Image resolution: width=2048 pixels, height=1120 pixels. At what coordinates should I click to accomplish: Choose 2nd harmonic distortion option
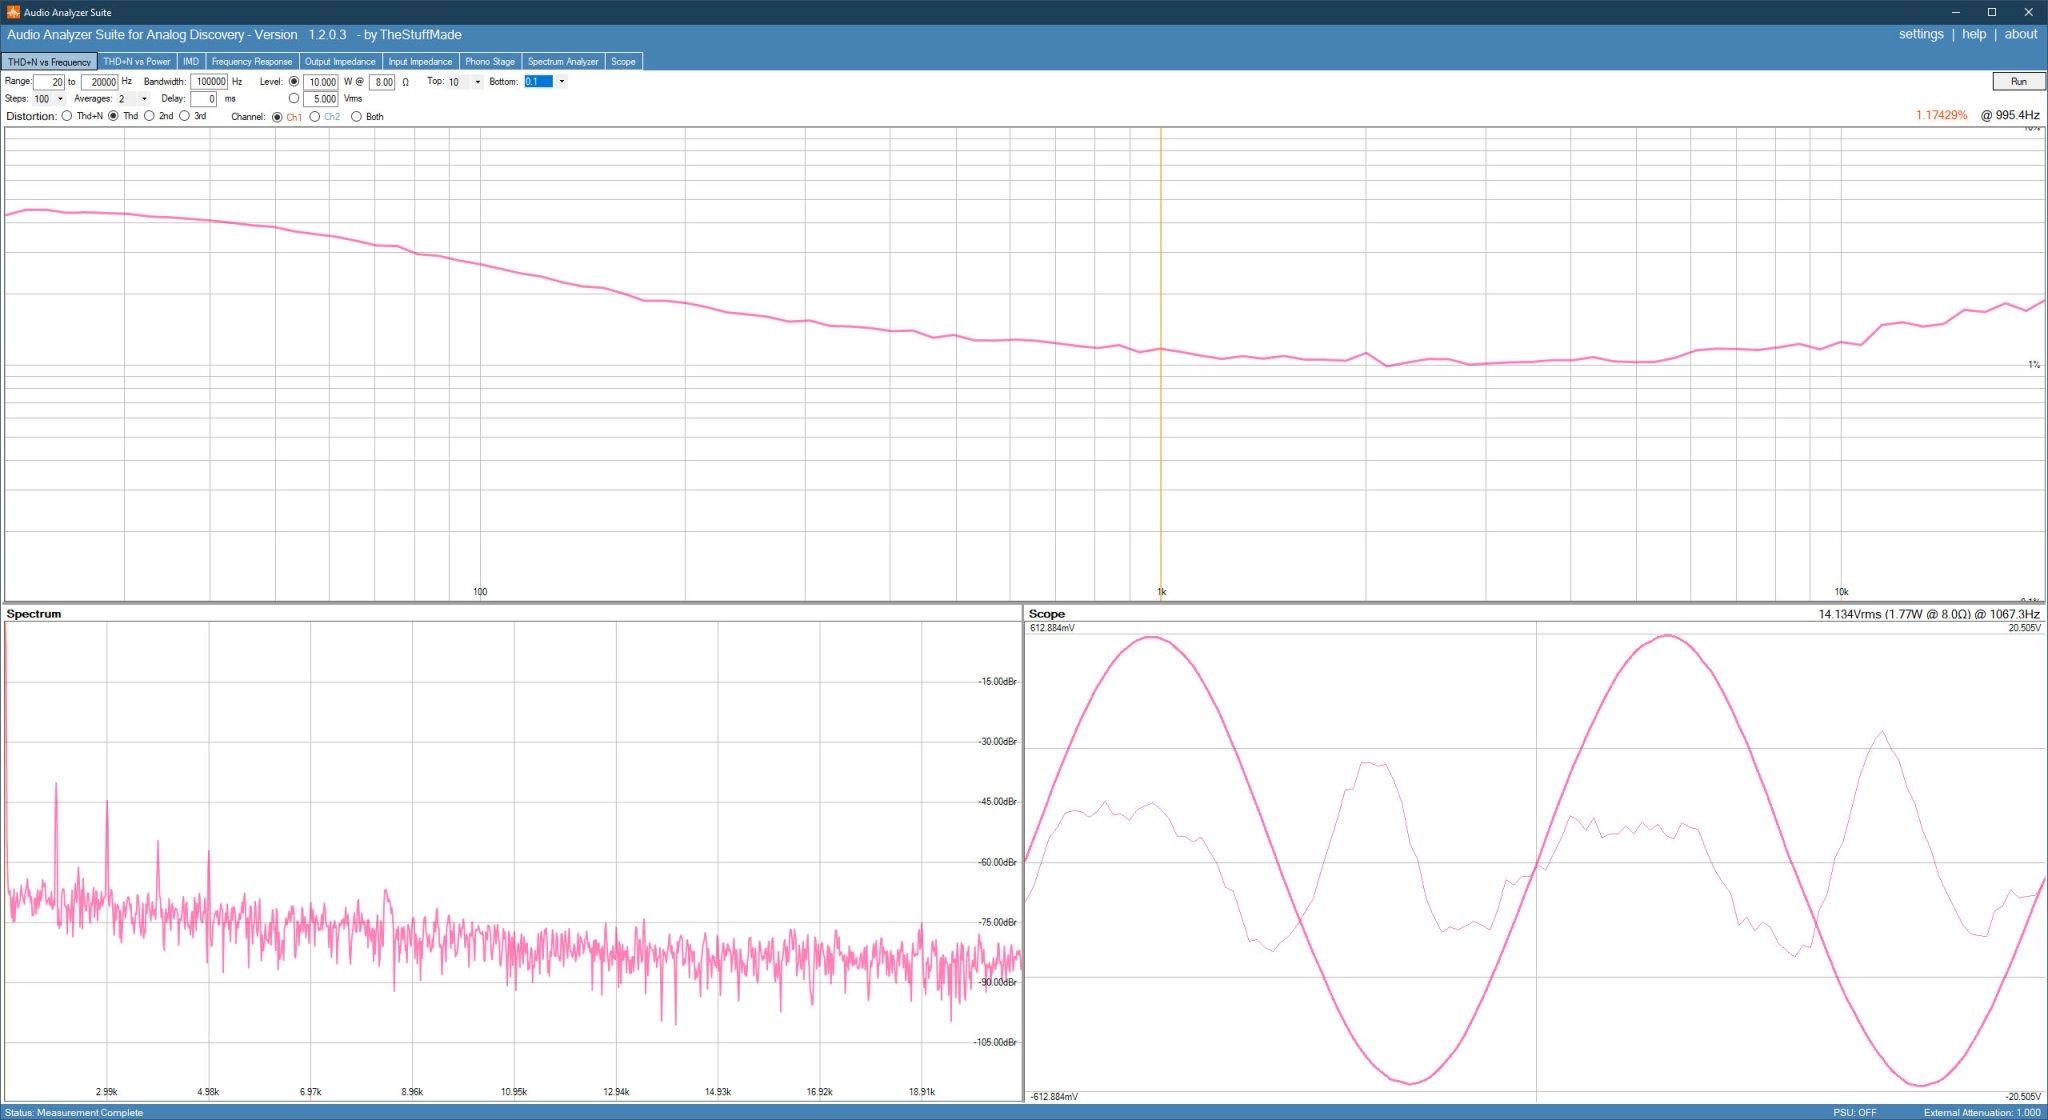(x=150, y=116)
